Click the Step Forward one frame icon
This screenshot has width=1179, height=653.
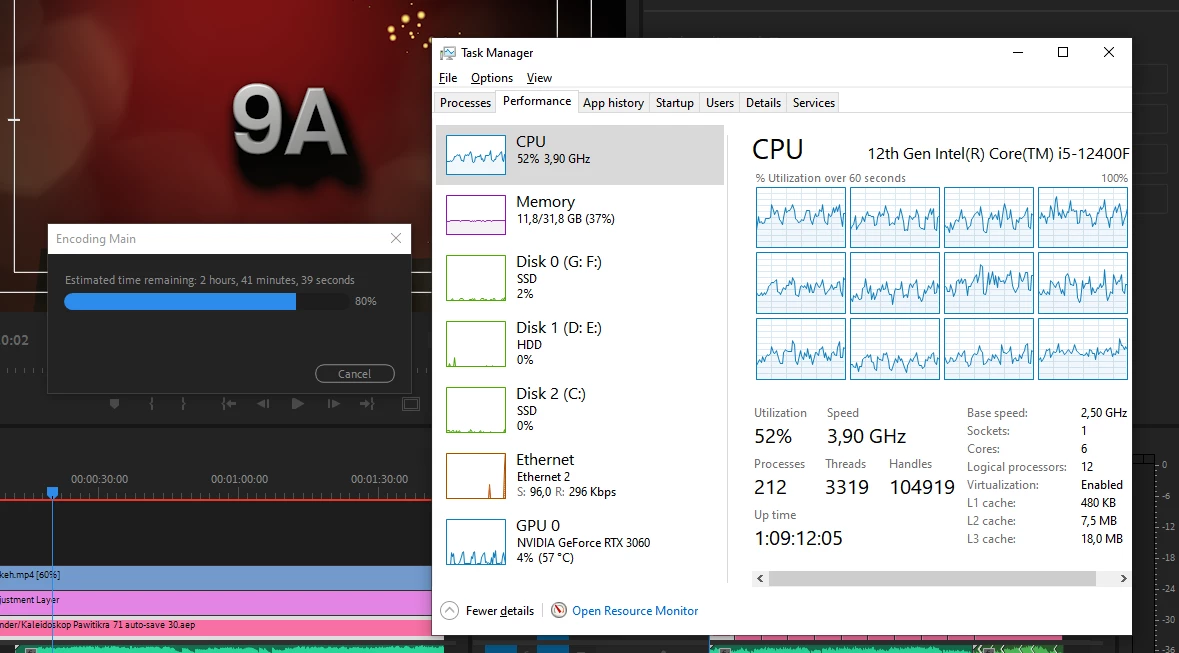333,404
